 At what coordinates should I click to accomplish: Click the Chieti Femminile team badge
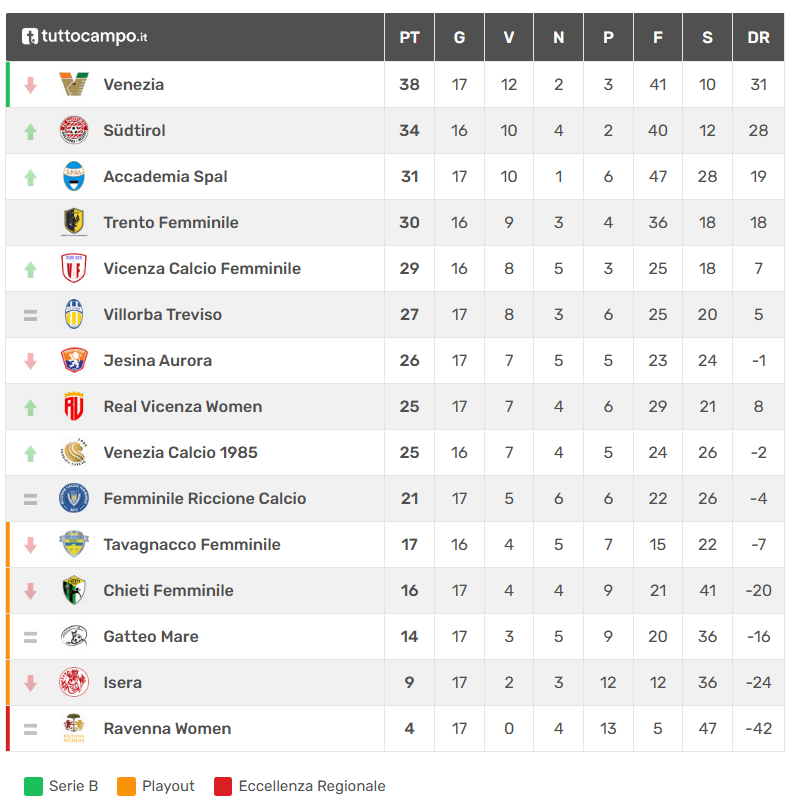click(74, 591)
